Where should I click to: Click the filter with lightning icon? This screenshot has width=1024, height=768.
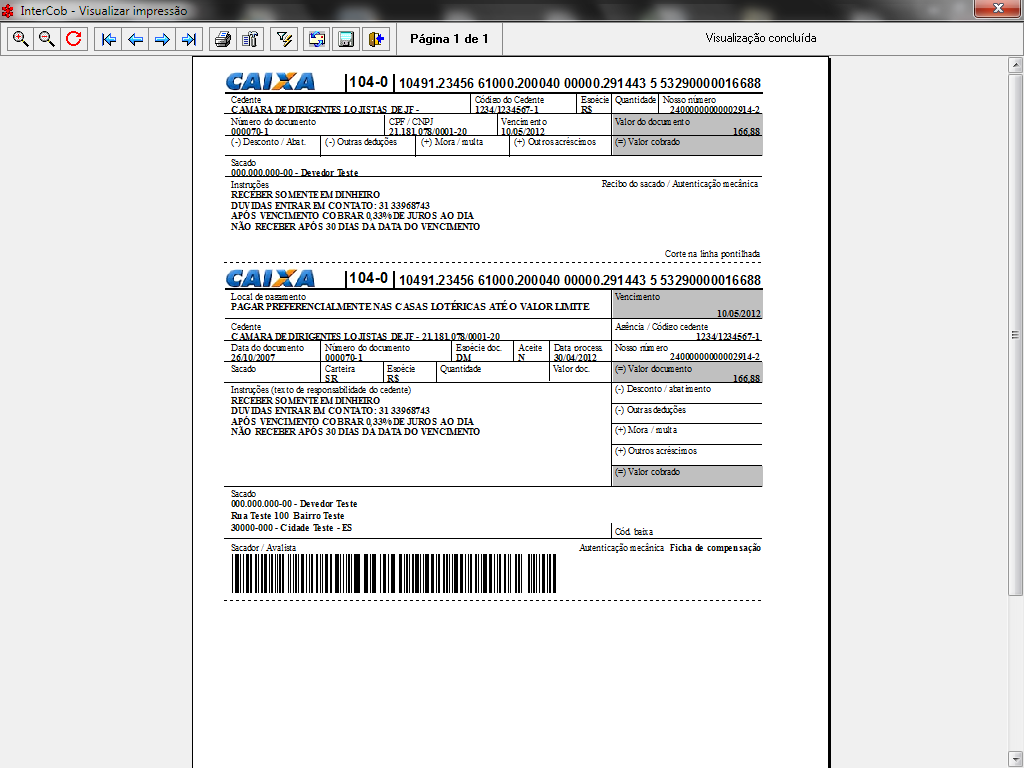click(x=284, y=39)
